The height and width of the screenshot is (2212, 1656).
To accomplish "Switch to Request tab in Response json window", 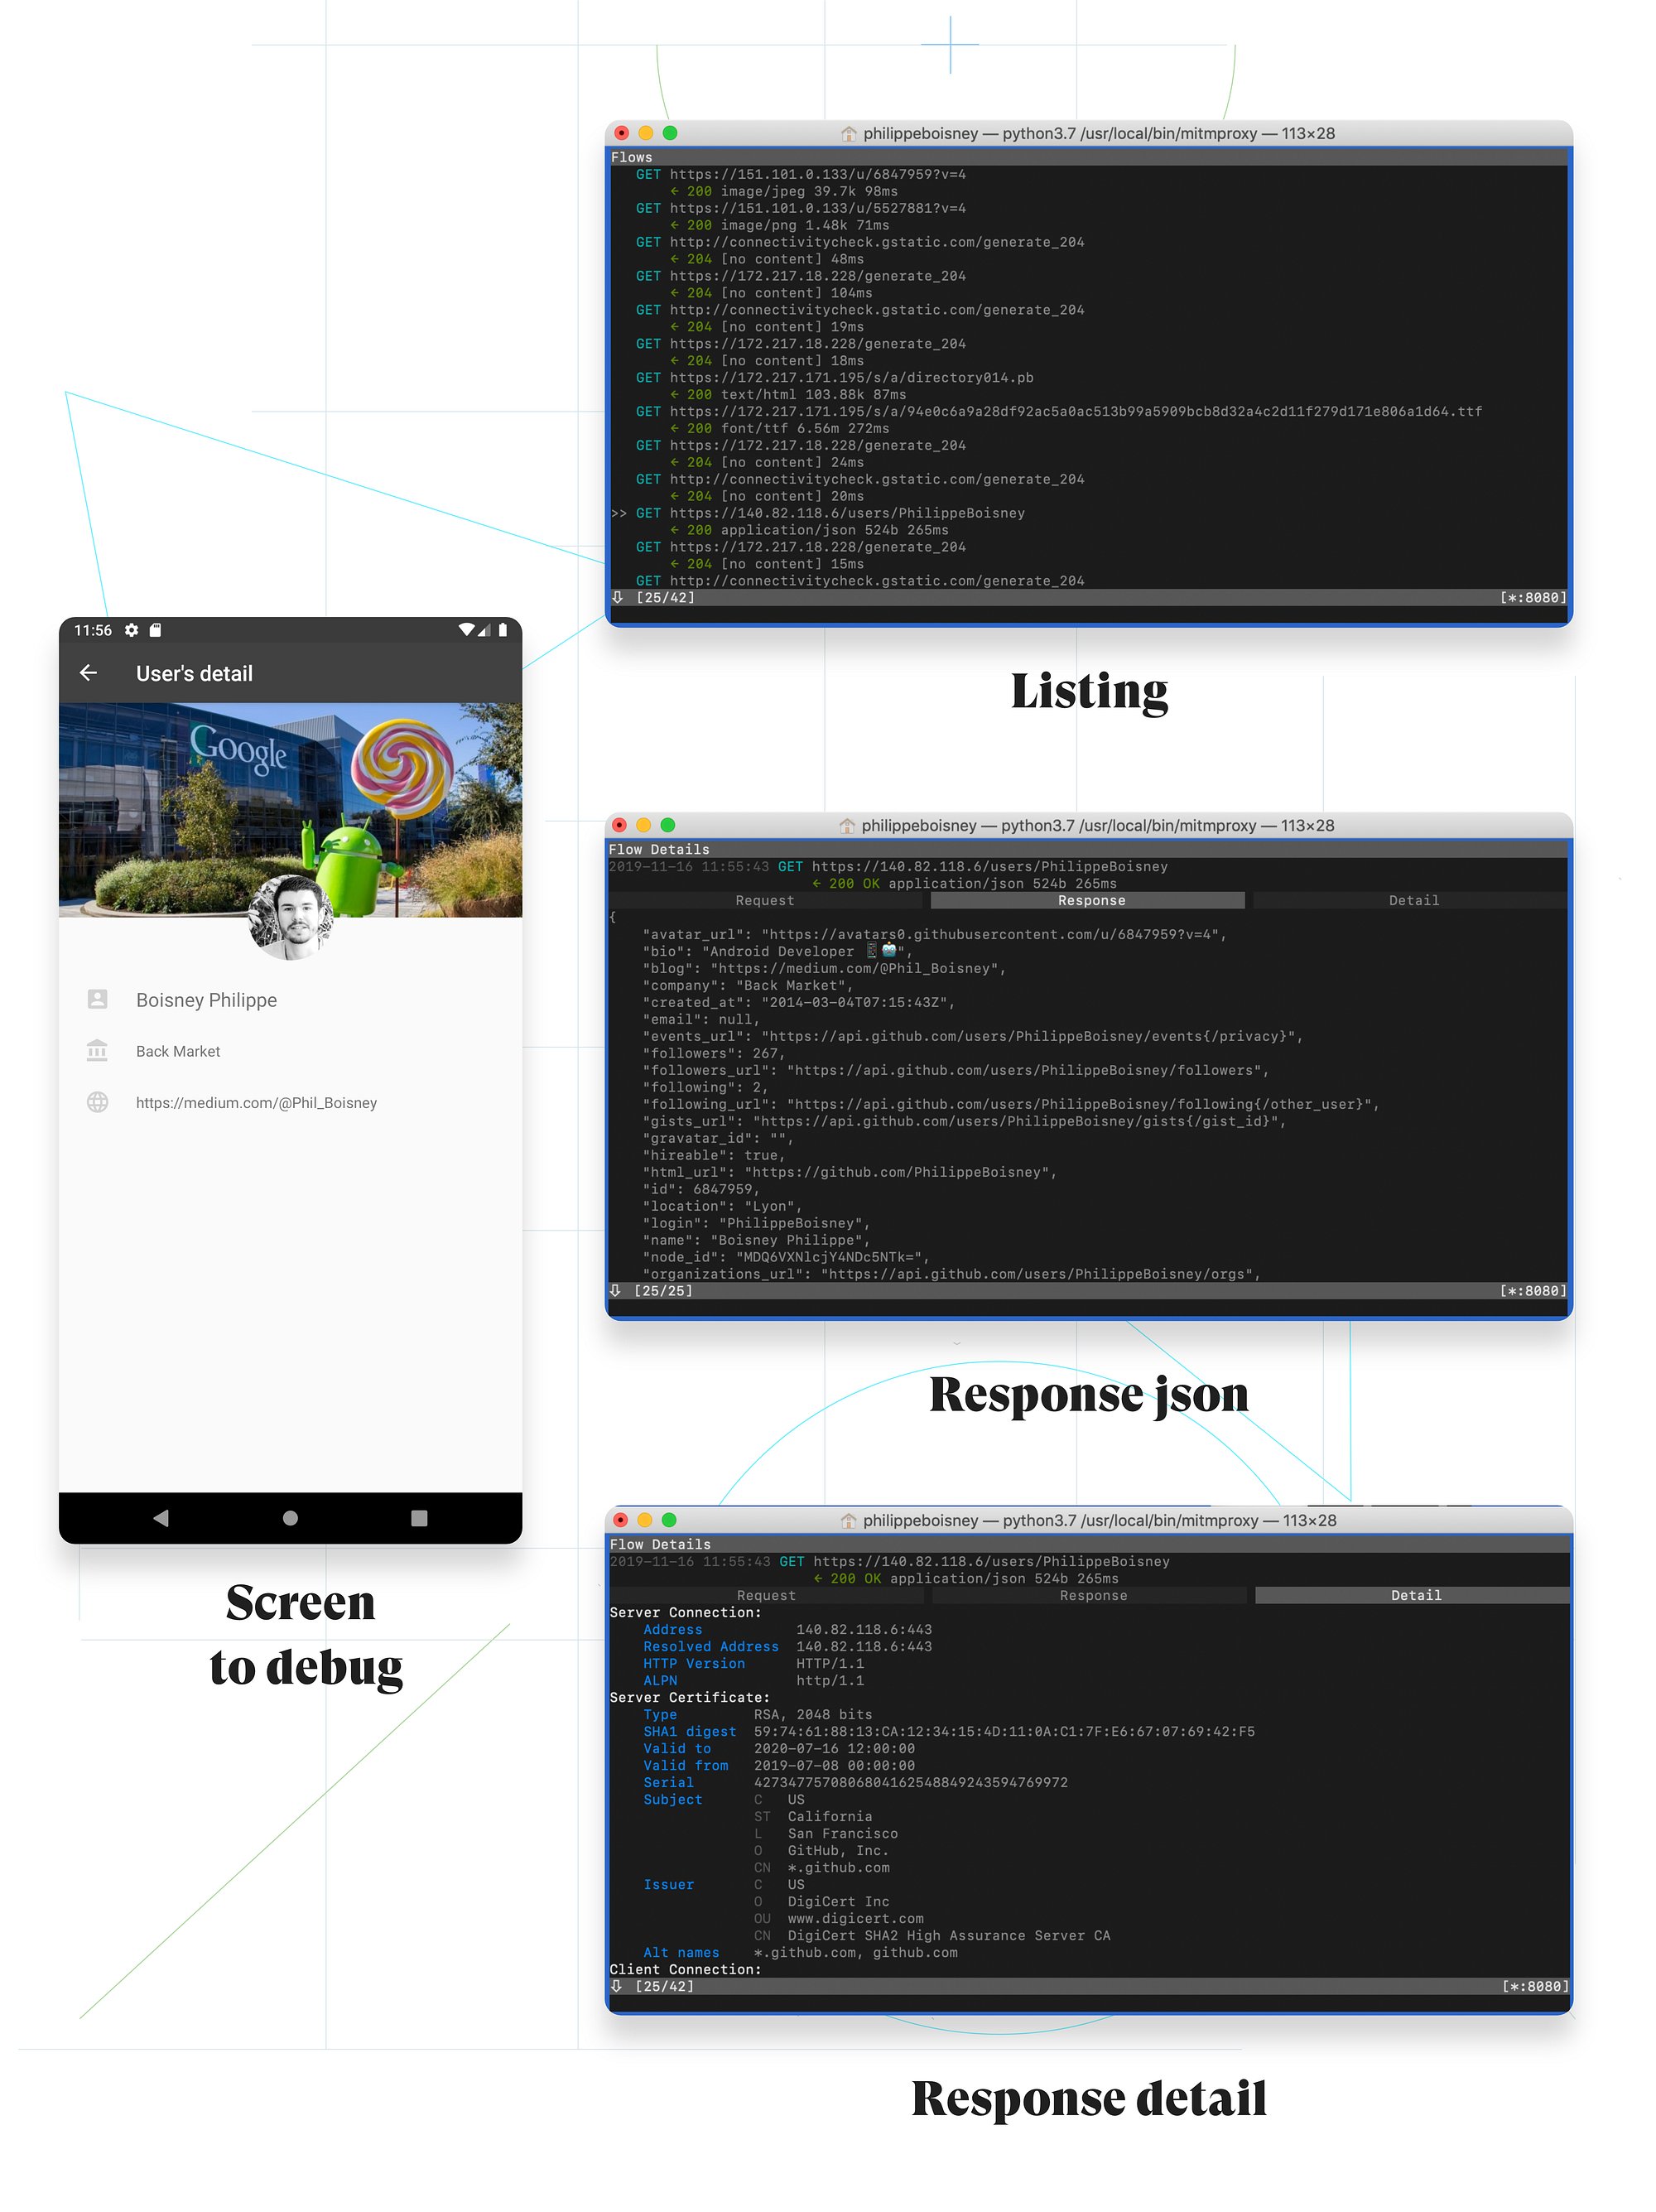I will [764, 900].
